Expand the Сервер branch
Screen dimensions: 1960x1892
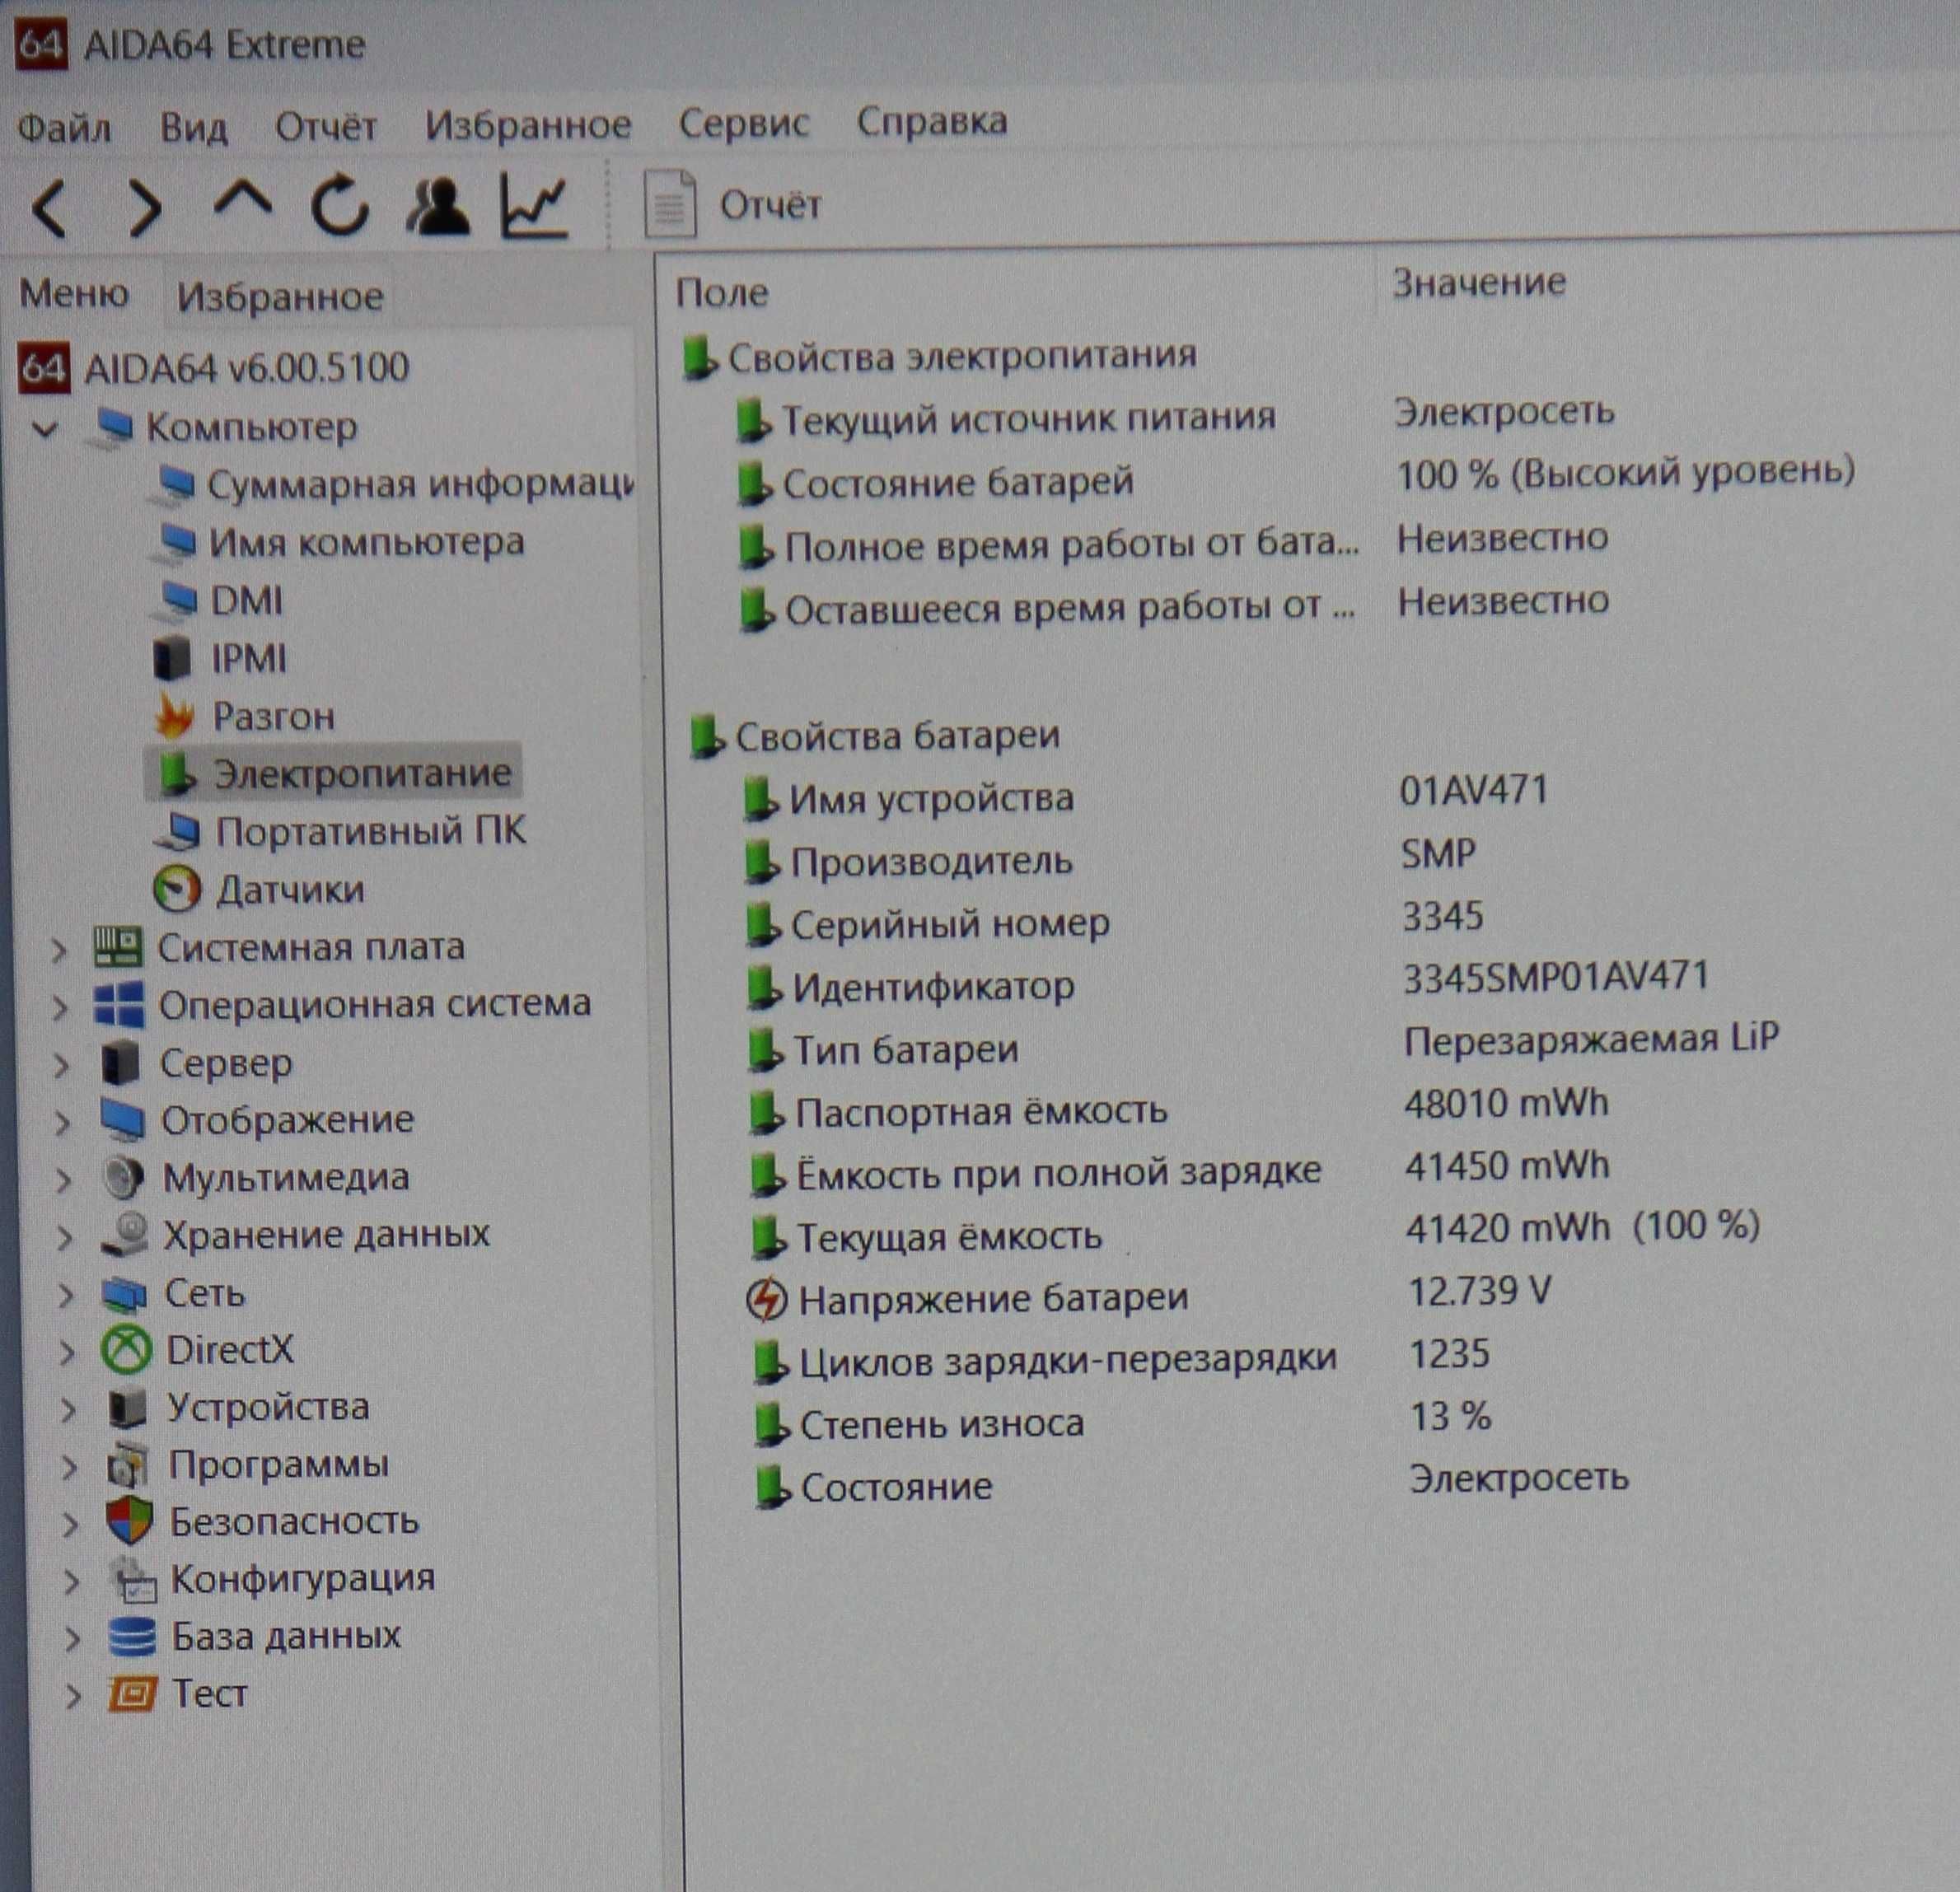61,1064
